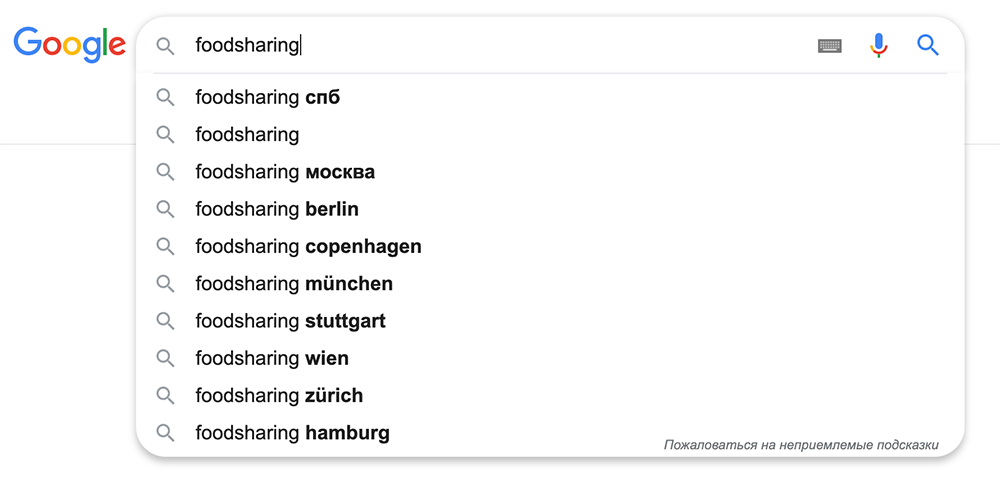Pick the foodsharing münchen suggestion
Viewport: 1000px width, 486px height.
point(550,284)
